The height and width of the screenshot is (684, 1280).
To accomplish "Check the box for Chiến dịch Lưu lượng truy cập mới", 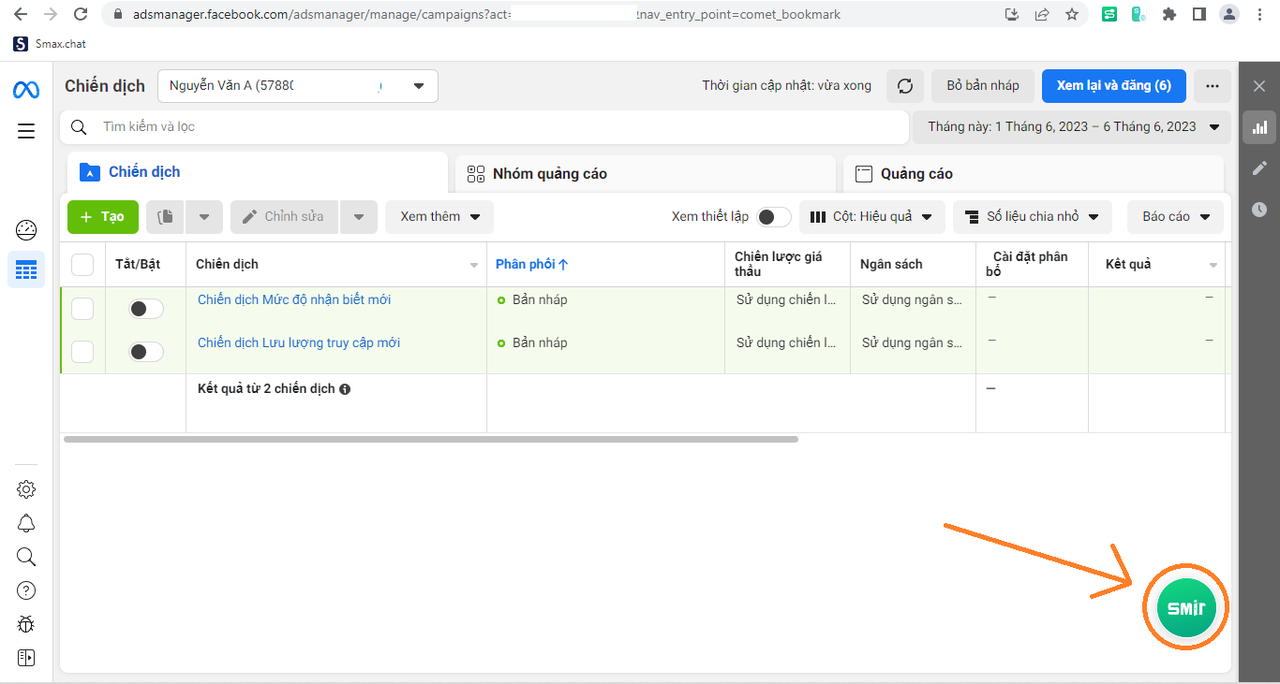I will click(x=82, y=352).
